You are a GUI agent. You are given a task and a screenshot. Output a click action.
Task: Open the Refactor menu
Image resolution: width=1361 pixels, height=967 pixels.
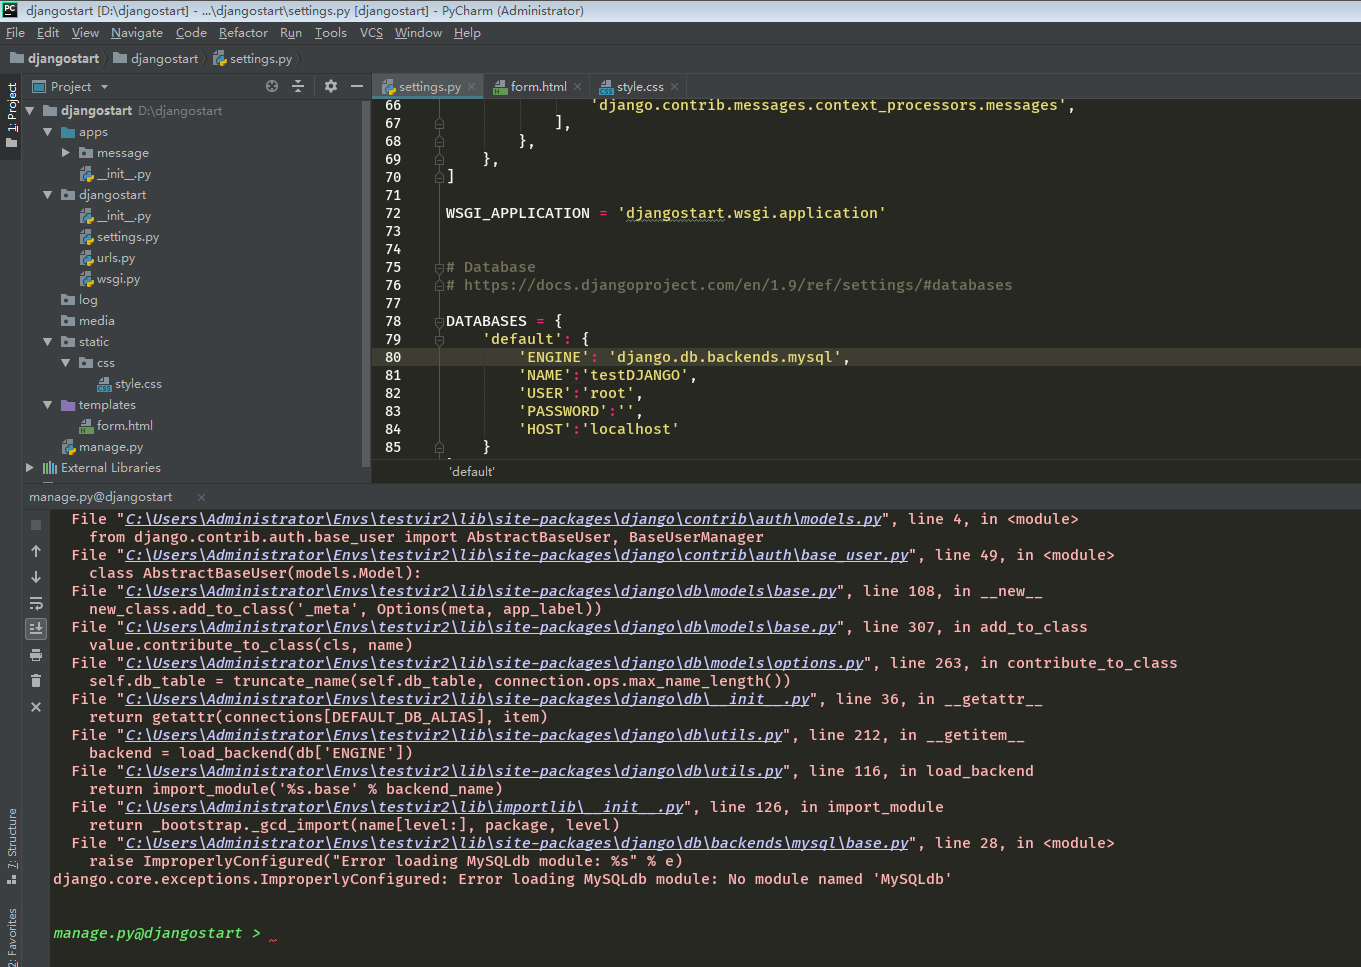tap(243, 33)
